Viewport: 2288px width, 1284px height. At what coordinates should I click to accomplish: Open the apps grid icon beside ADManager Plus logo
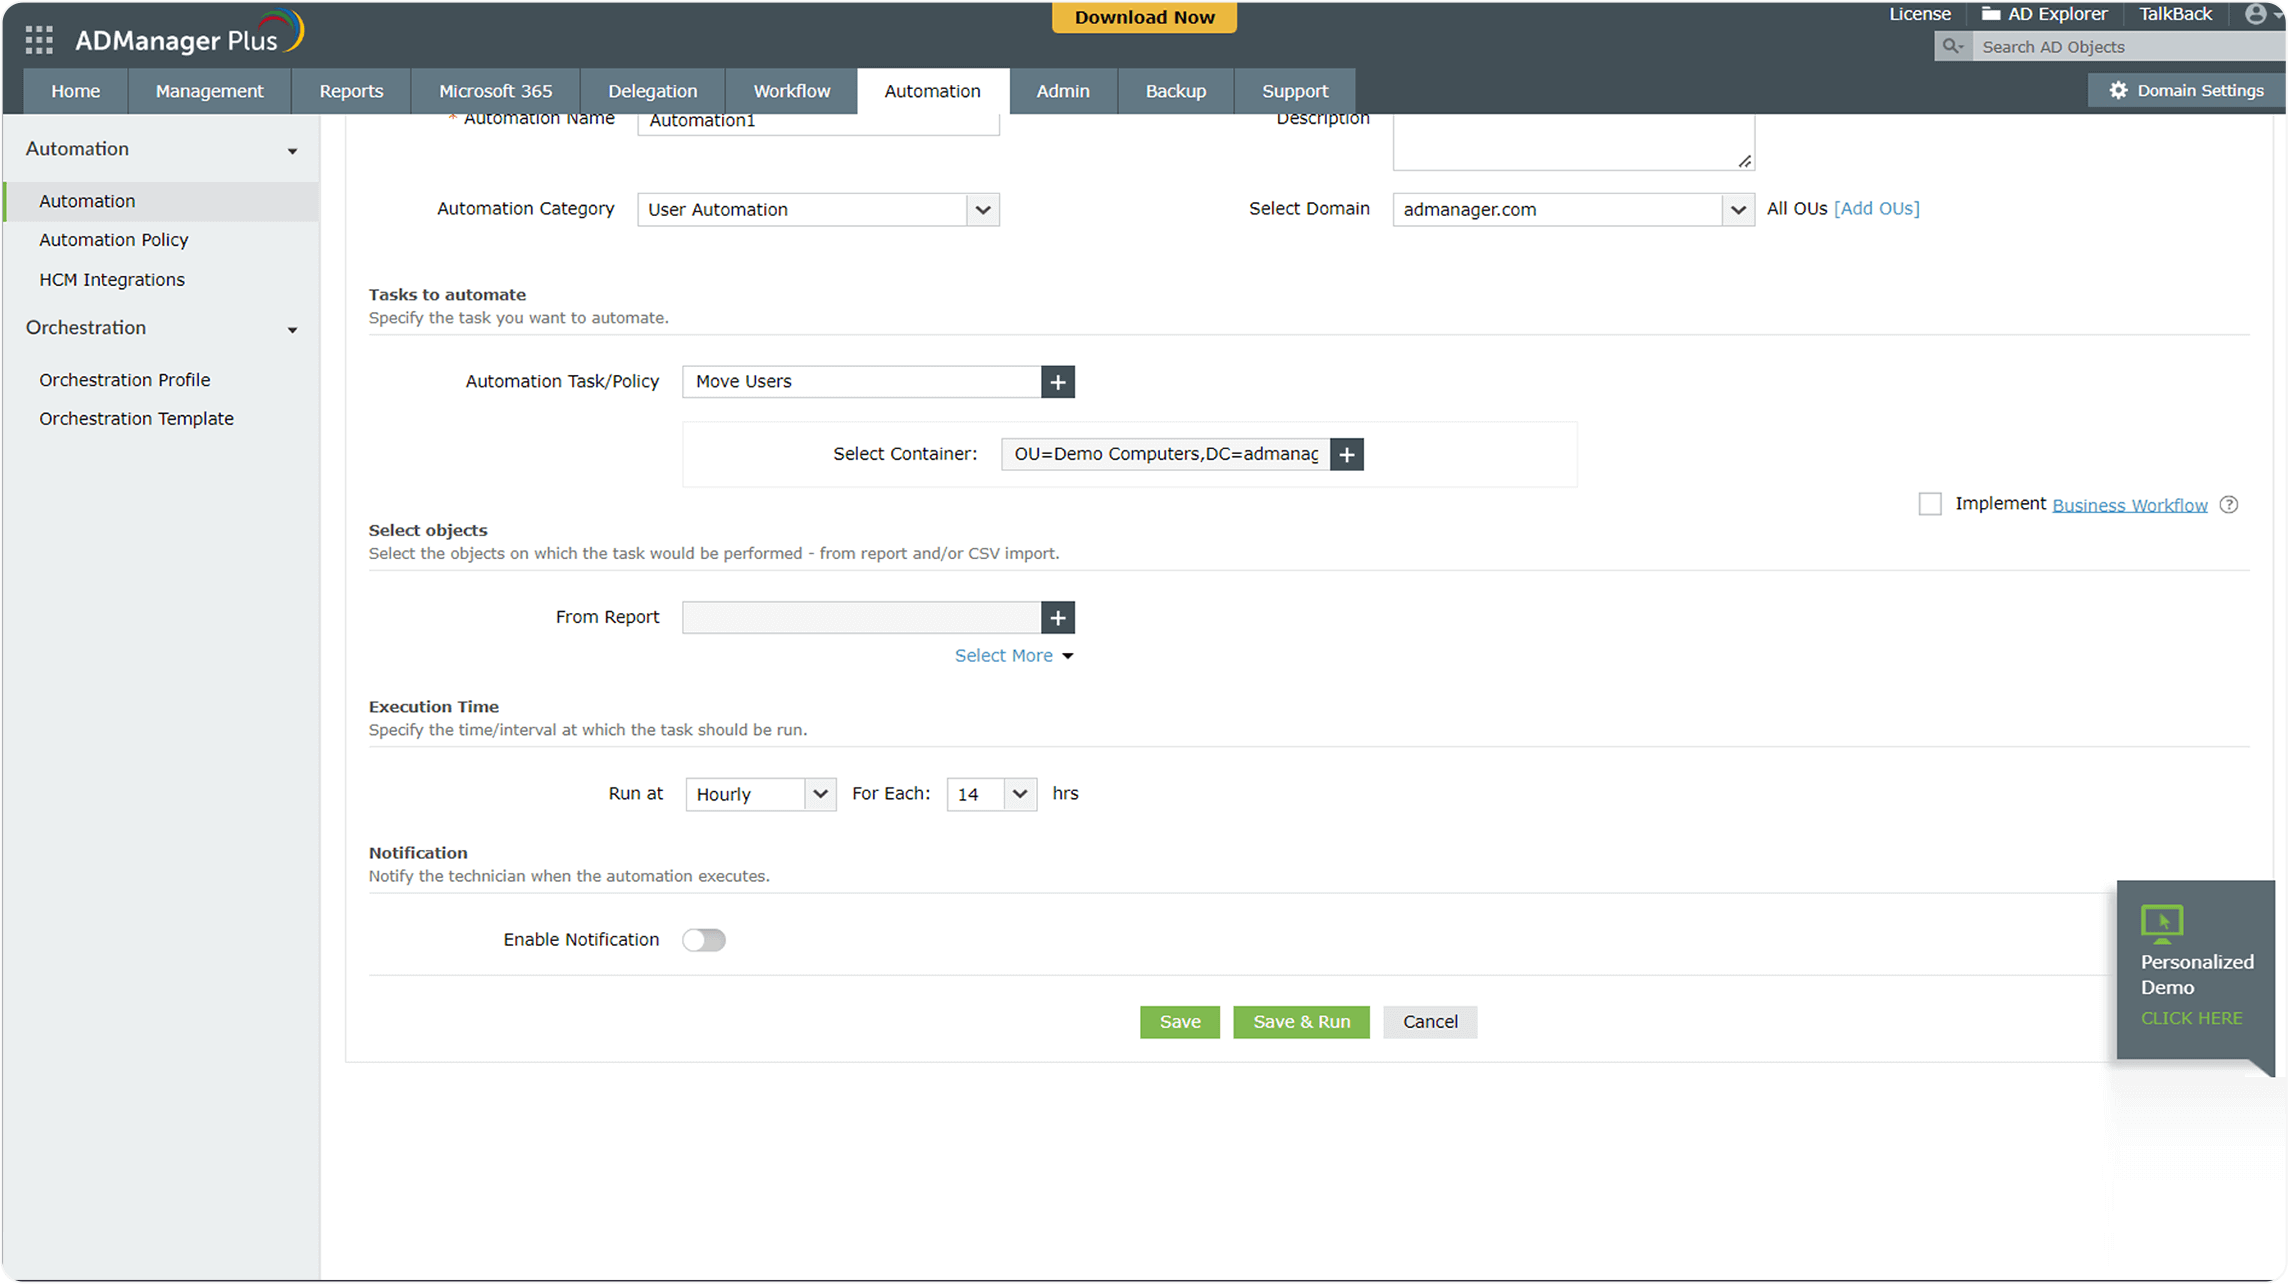37,39
